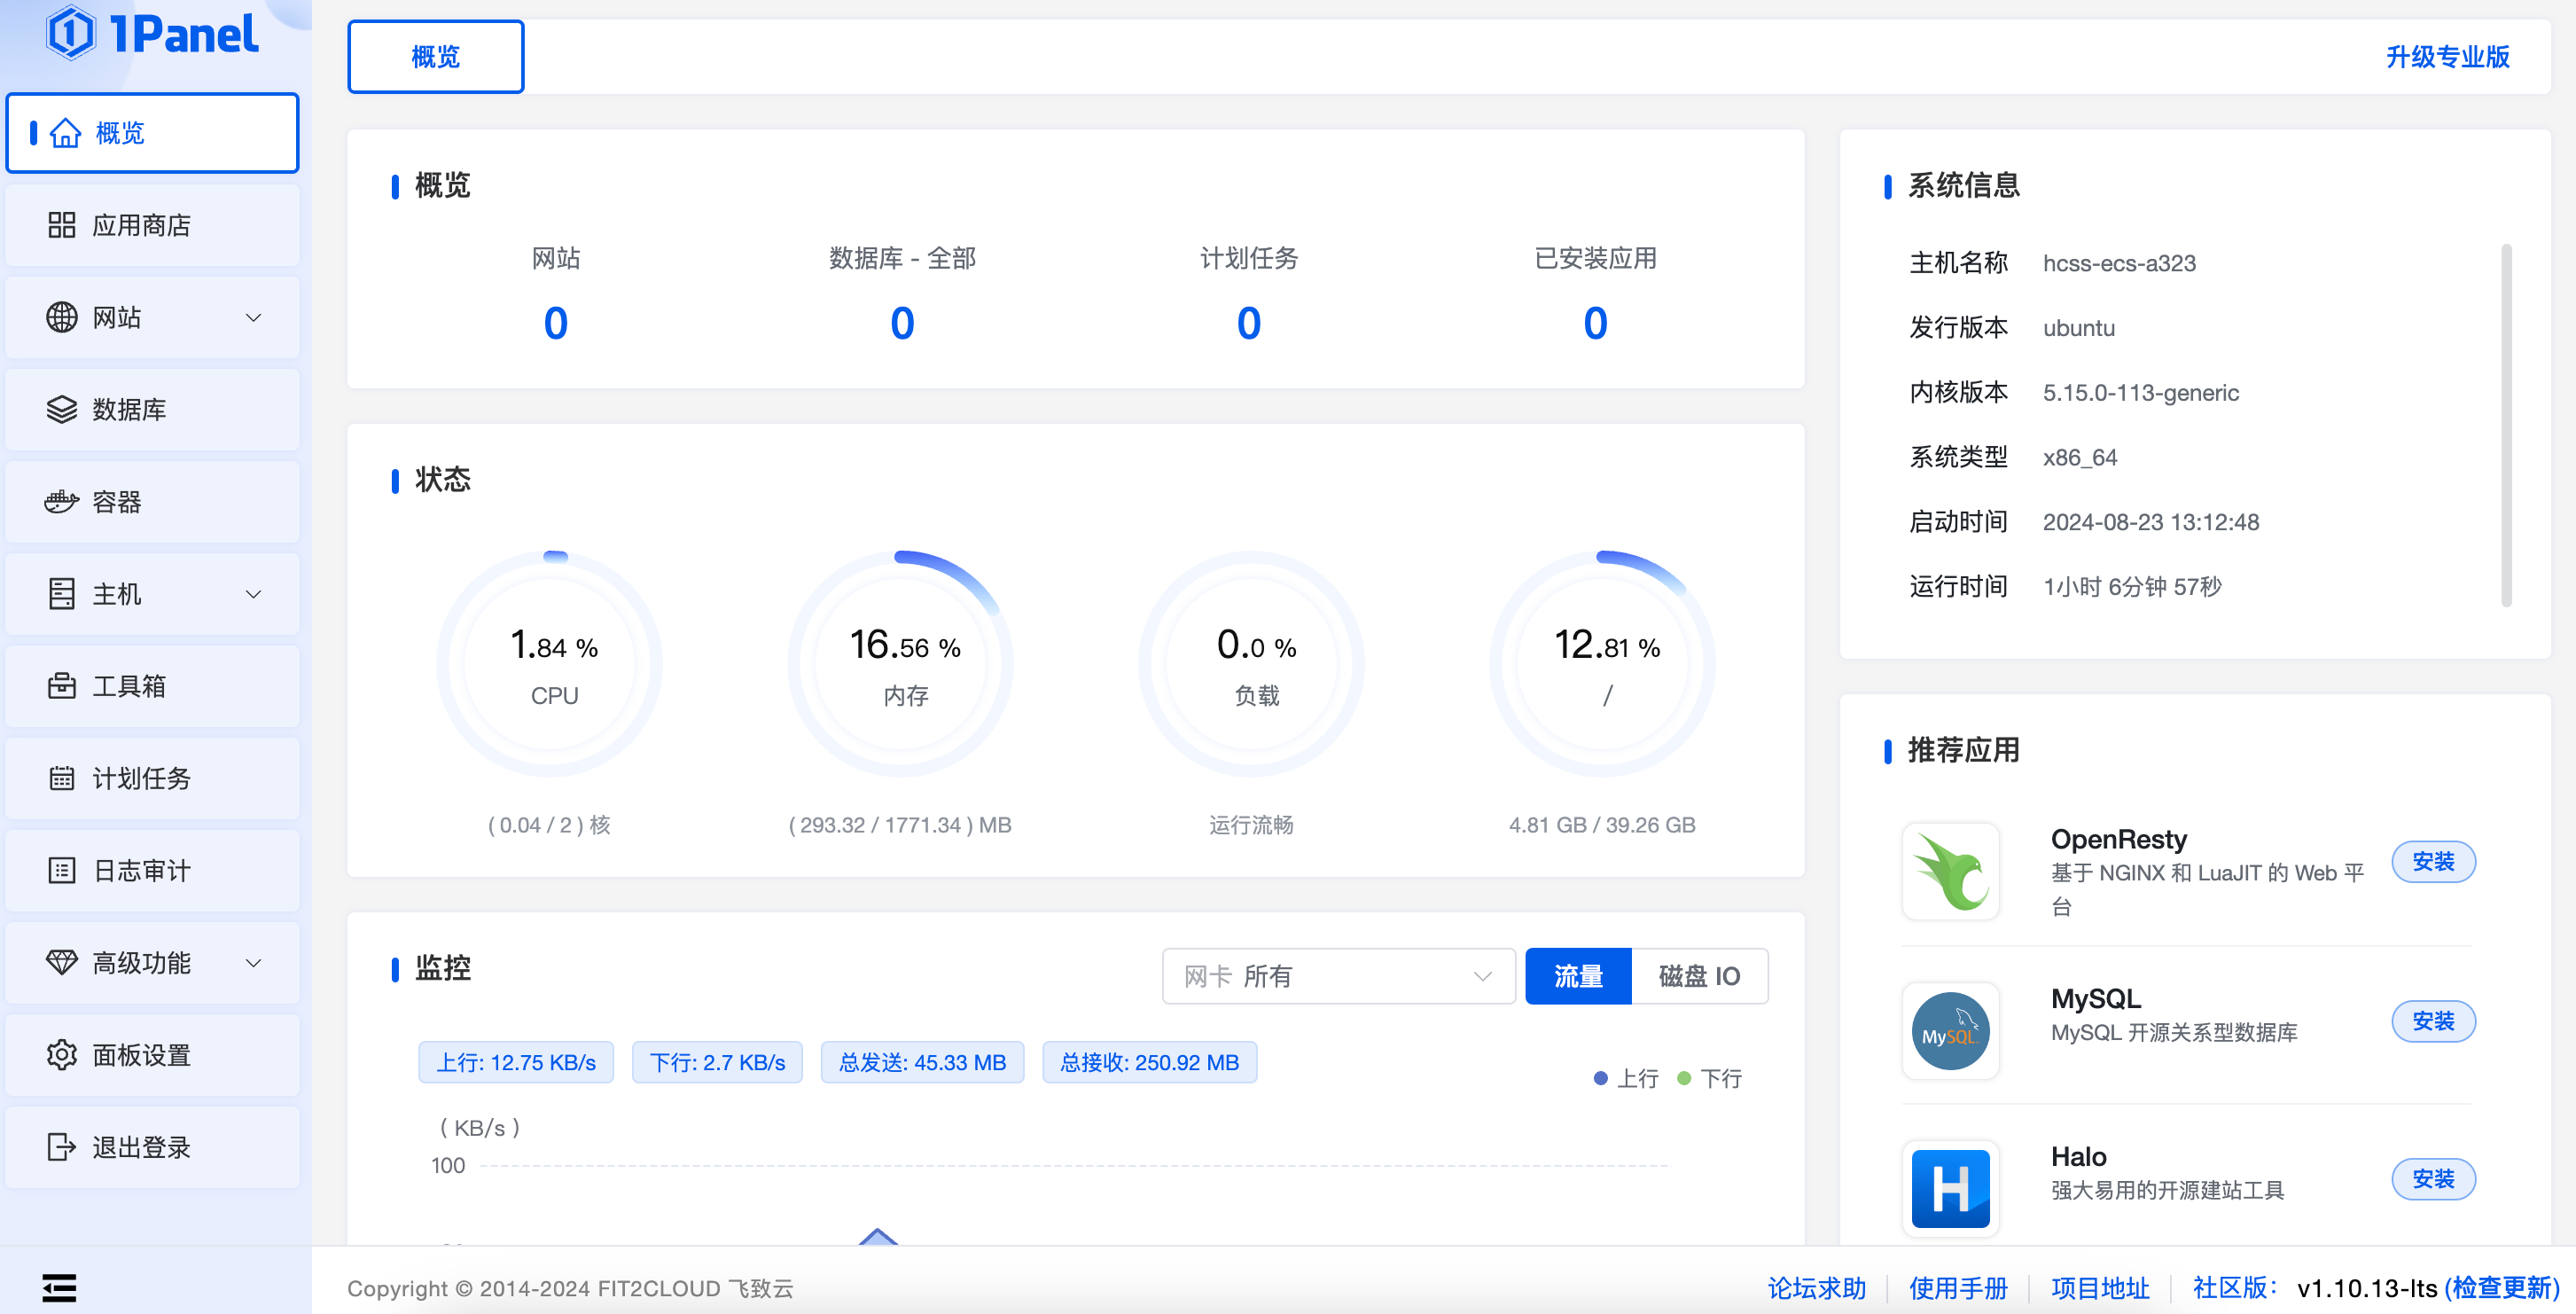
Task: Click the Log Audit (日志审计) icon
Action: 61,870
